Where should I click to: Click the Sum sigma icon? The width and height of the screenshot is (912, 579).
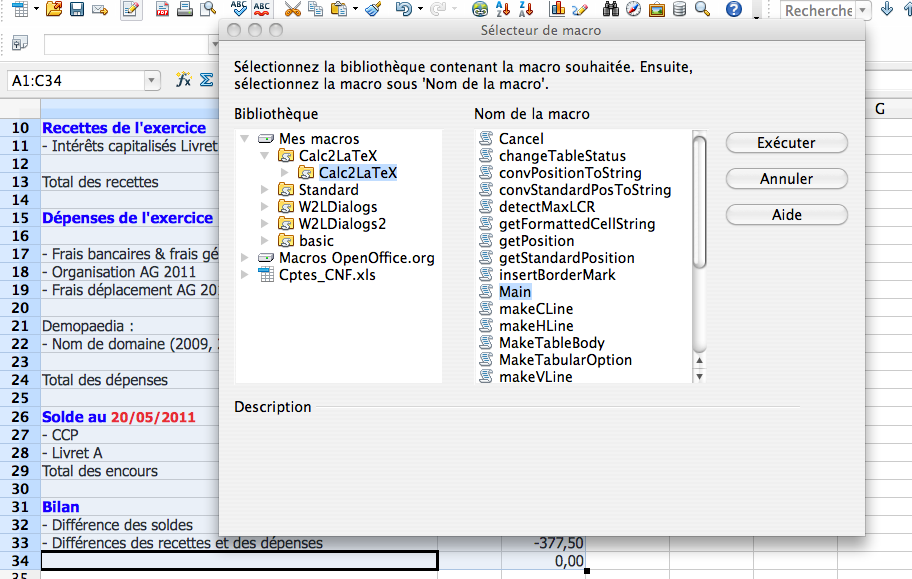[x=206, y=80]
